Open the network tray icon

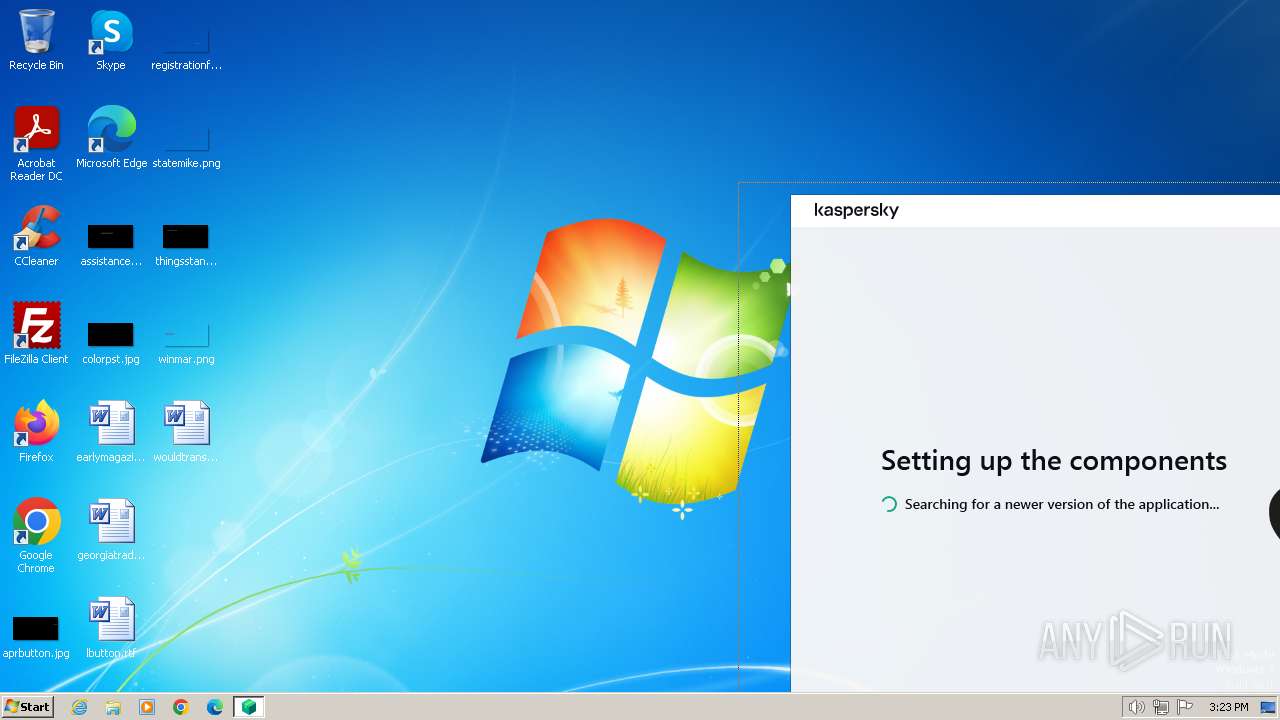(1161, 707)
